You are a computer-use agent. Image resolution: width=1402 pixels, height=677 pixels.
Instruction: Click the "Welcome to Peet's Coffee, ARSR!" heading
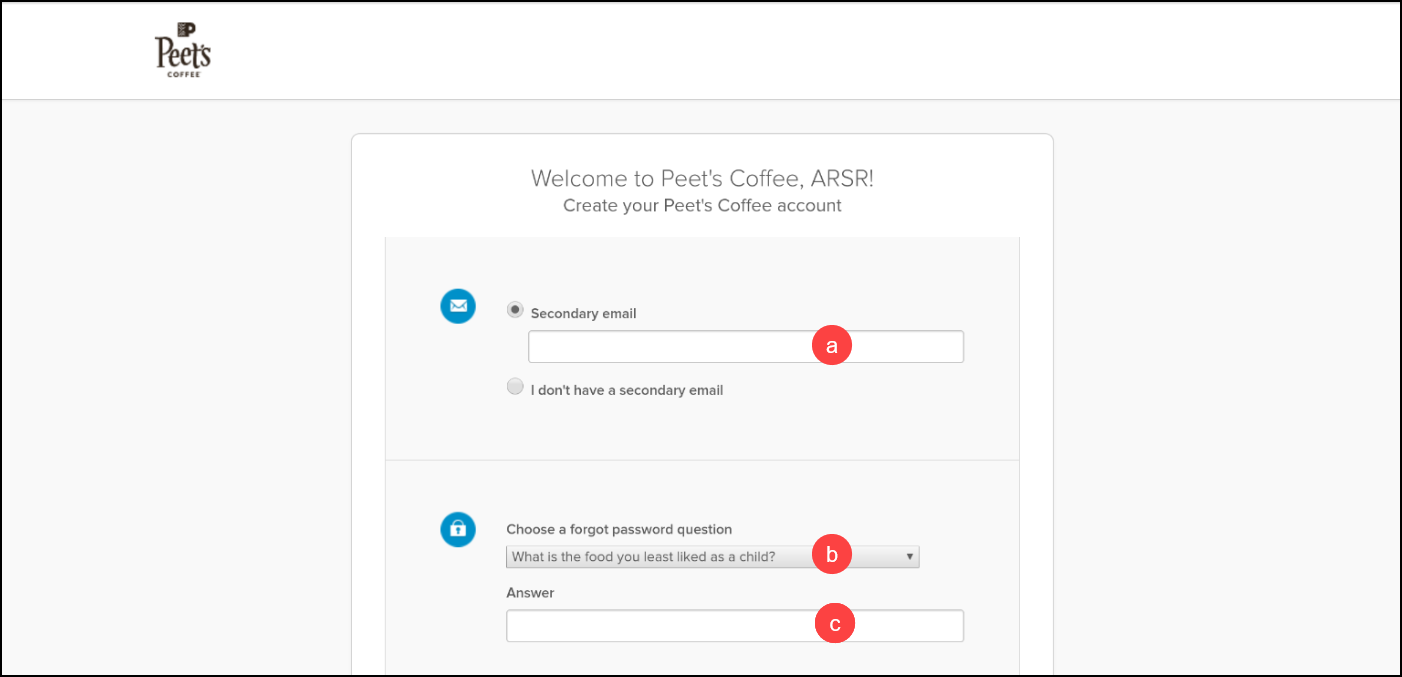coord(703,178)
